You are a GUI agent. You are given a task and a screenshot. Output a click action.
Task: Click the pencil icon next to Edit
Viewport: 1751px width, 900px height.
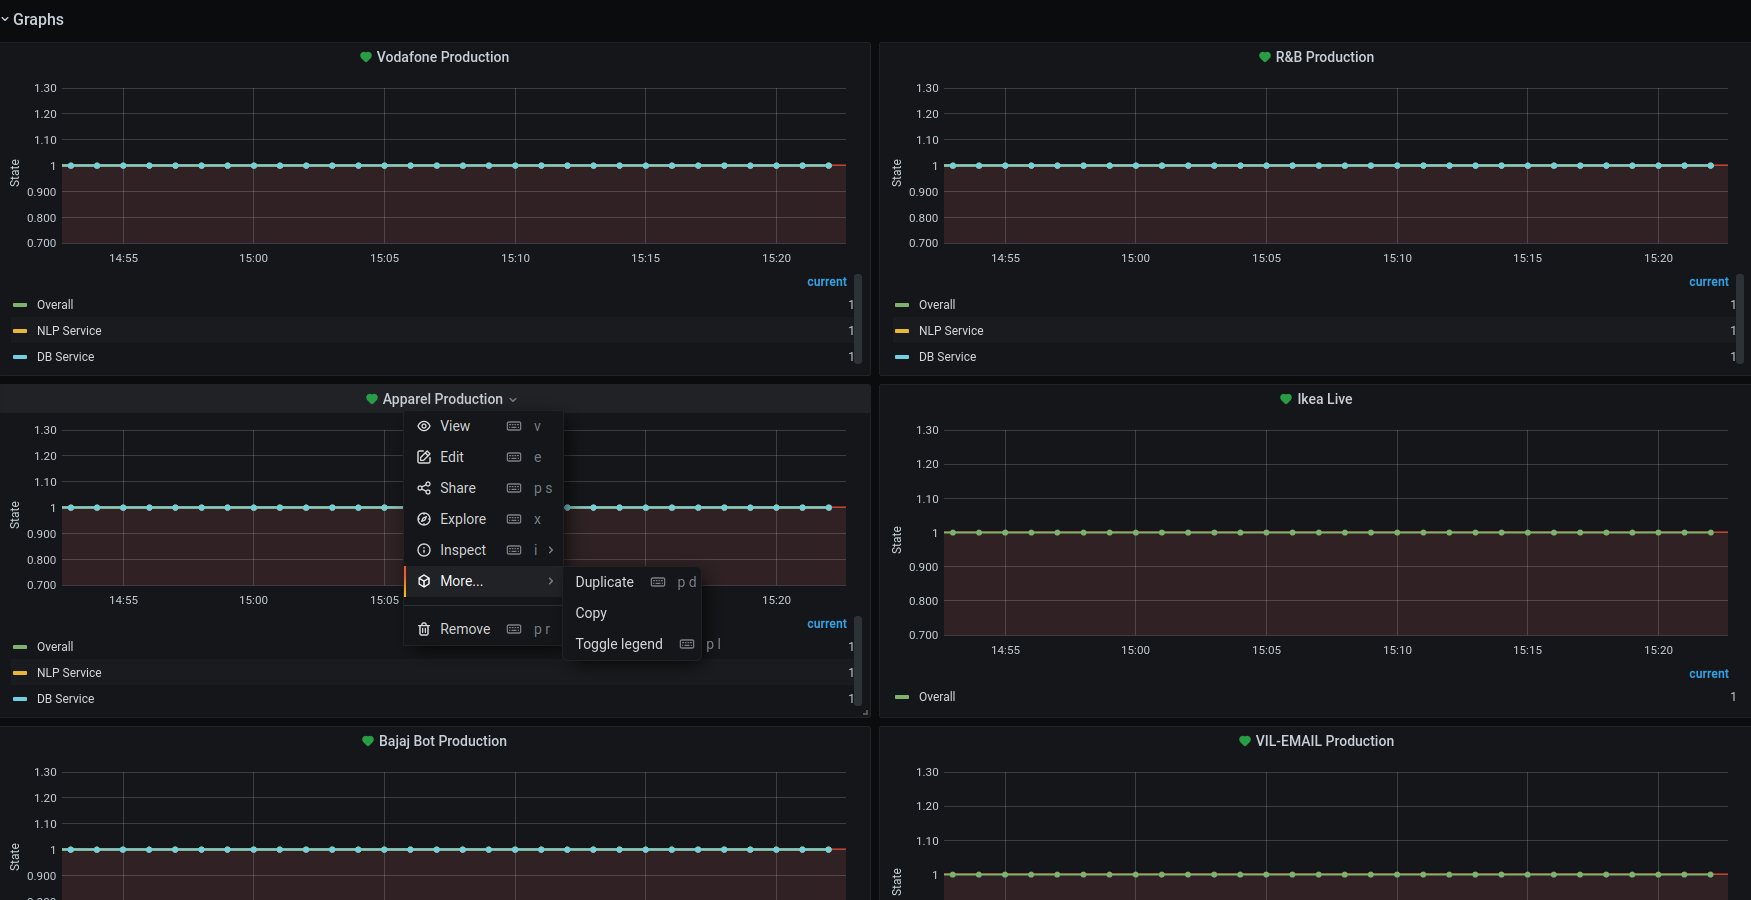(424, 457)
